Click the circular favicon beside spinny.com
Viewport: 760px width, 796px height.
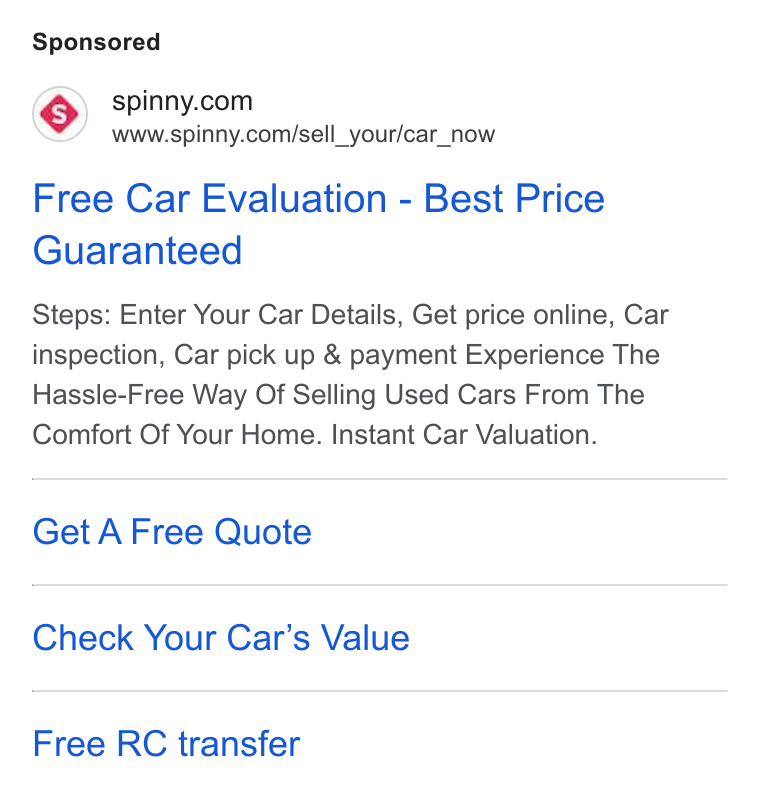point(59,114)
